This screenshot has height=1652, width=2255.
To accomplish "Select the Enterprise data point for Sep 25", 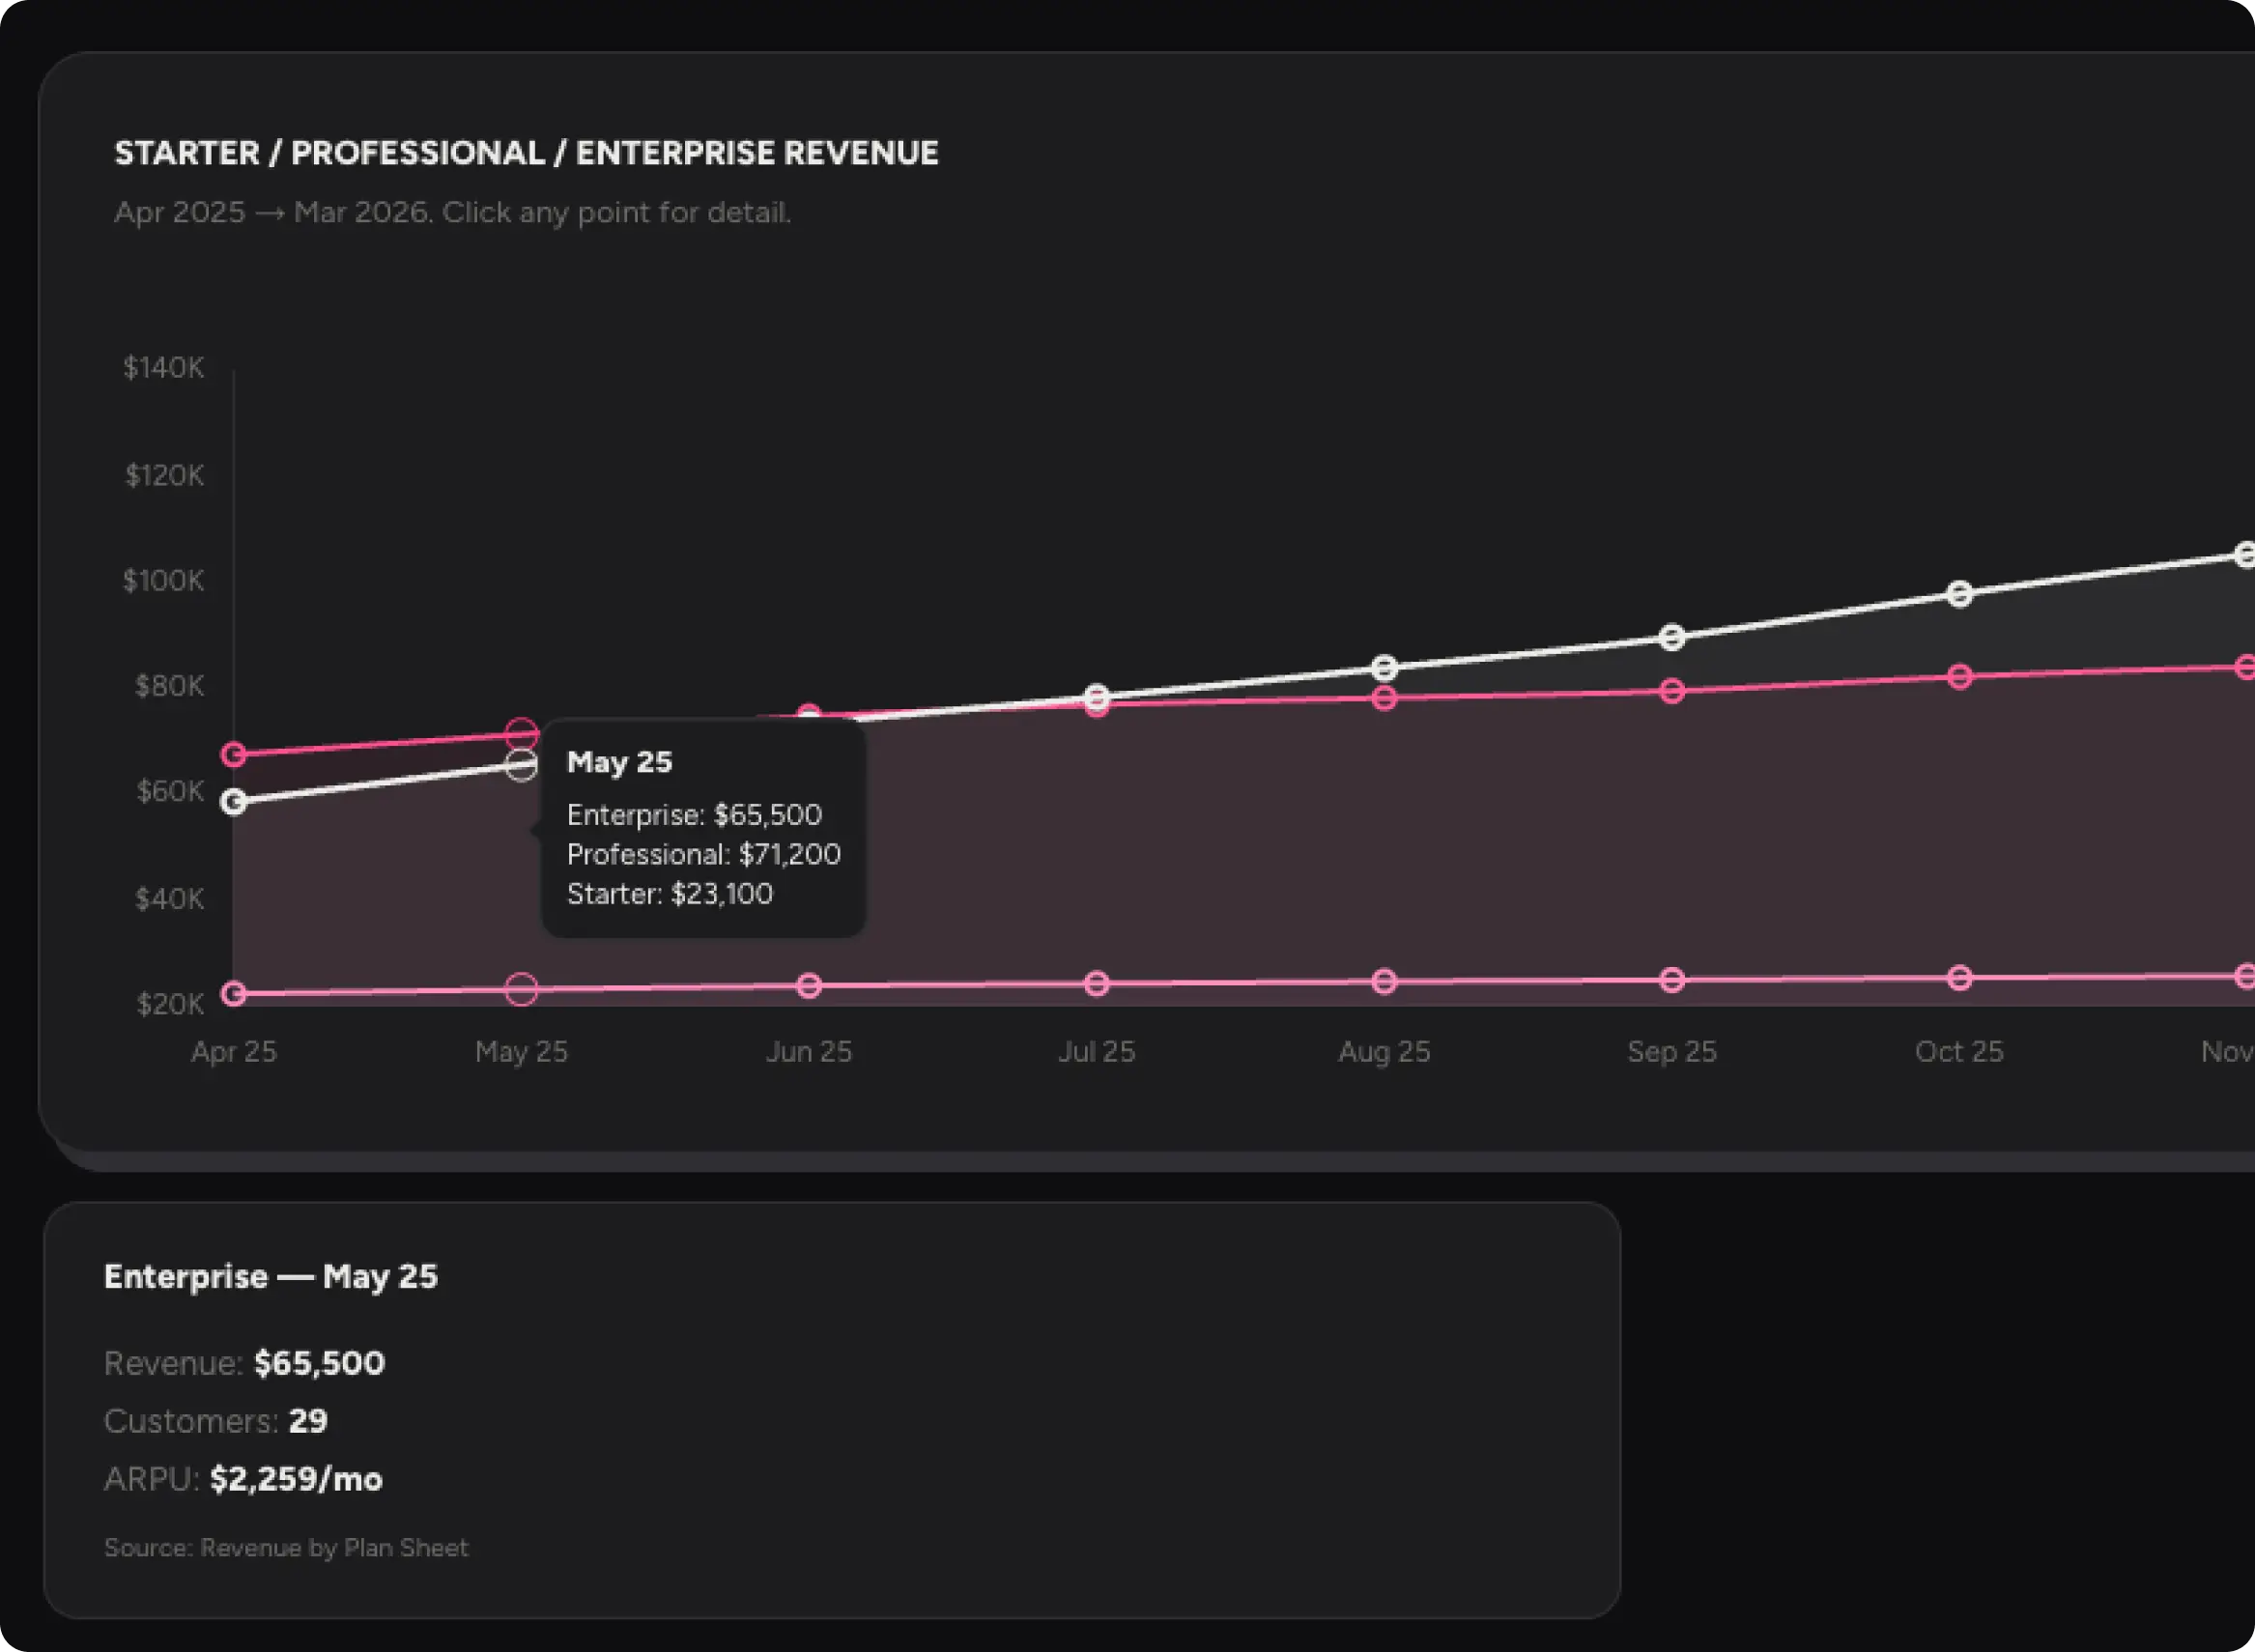I will point(1672,637).
